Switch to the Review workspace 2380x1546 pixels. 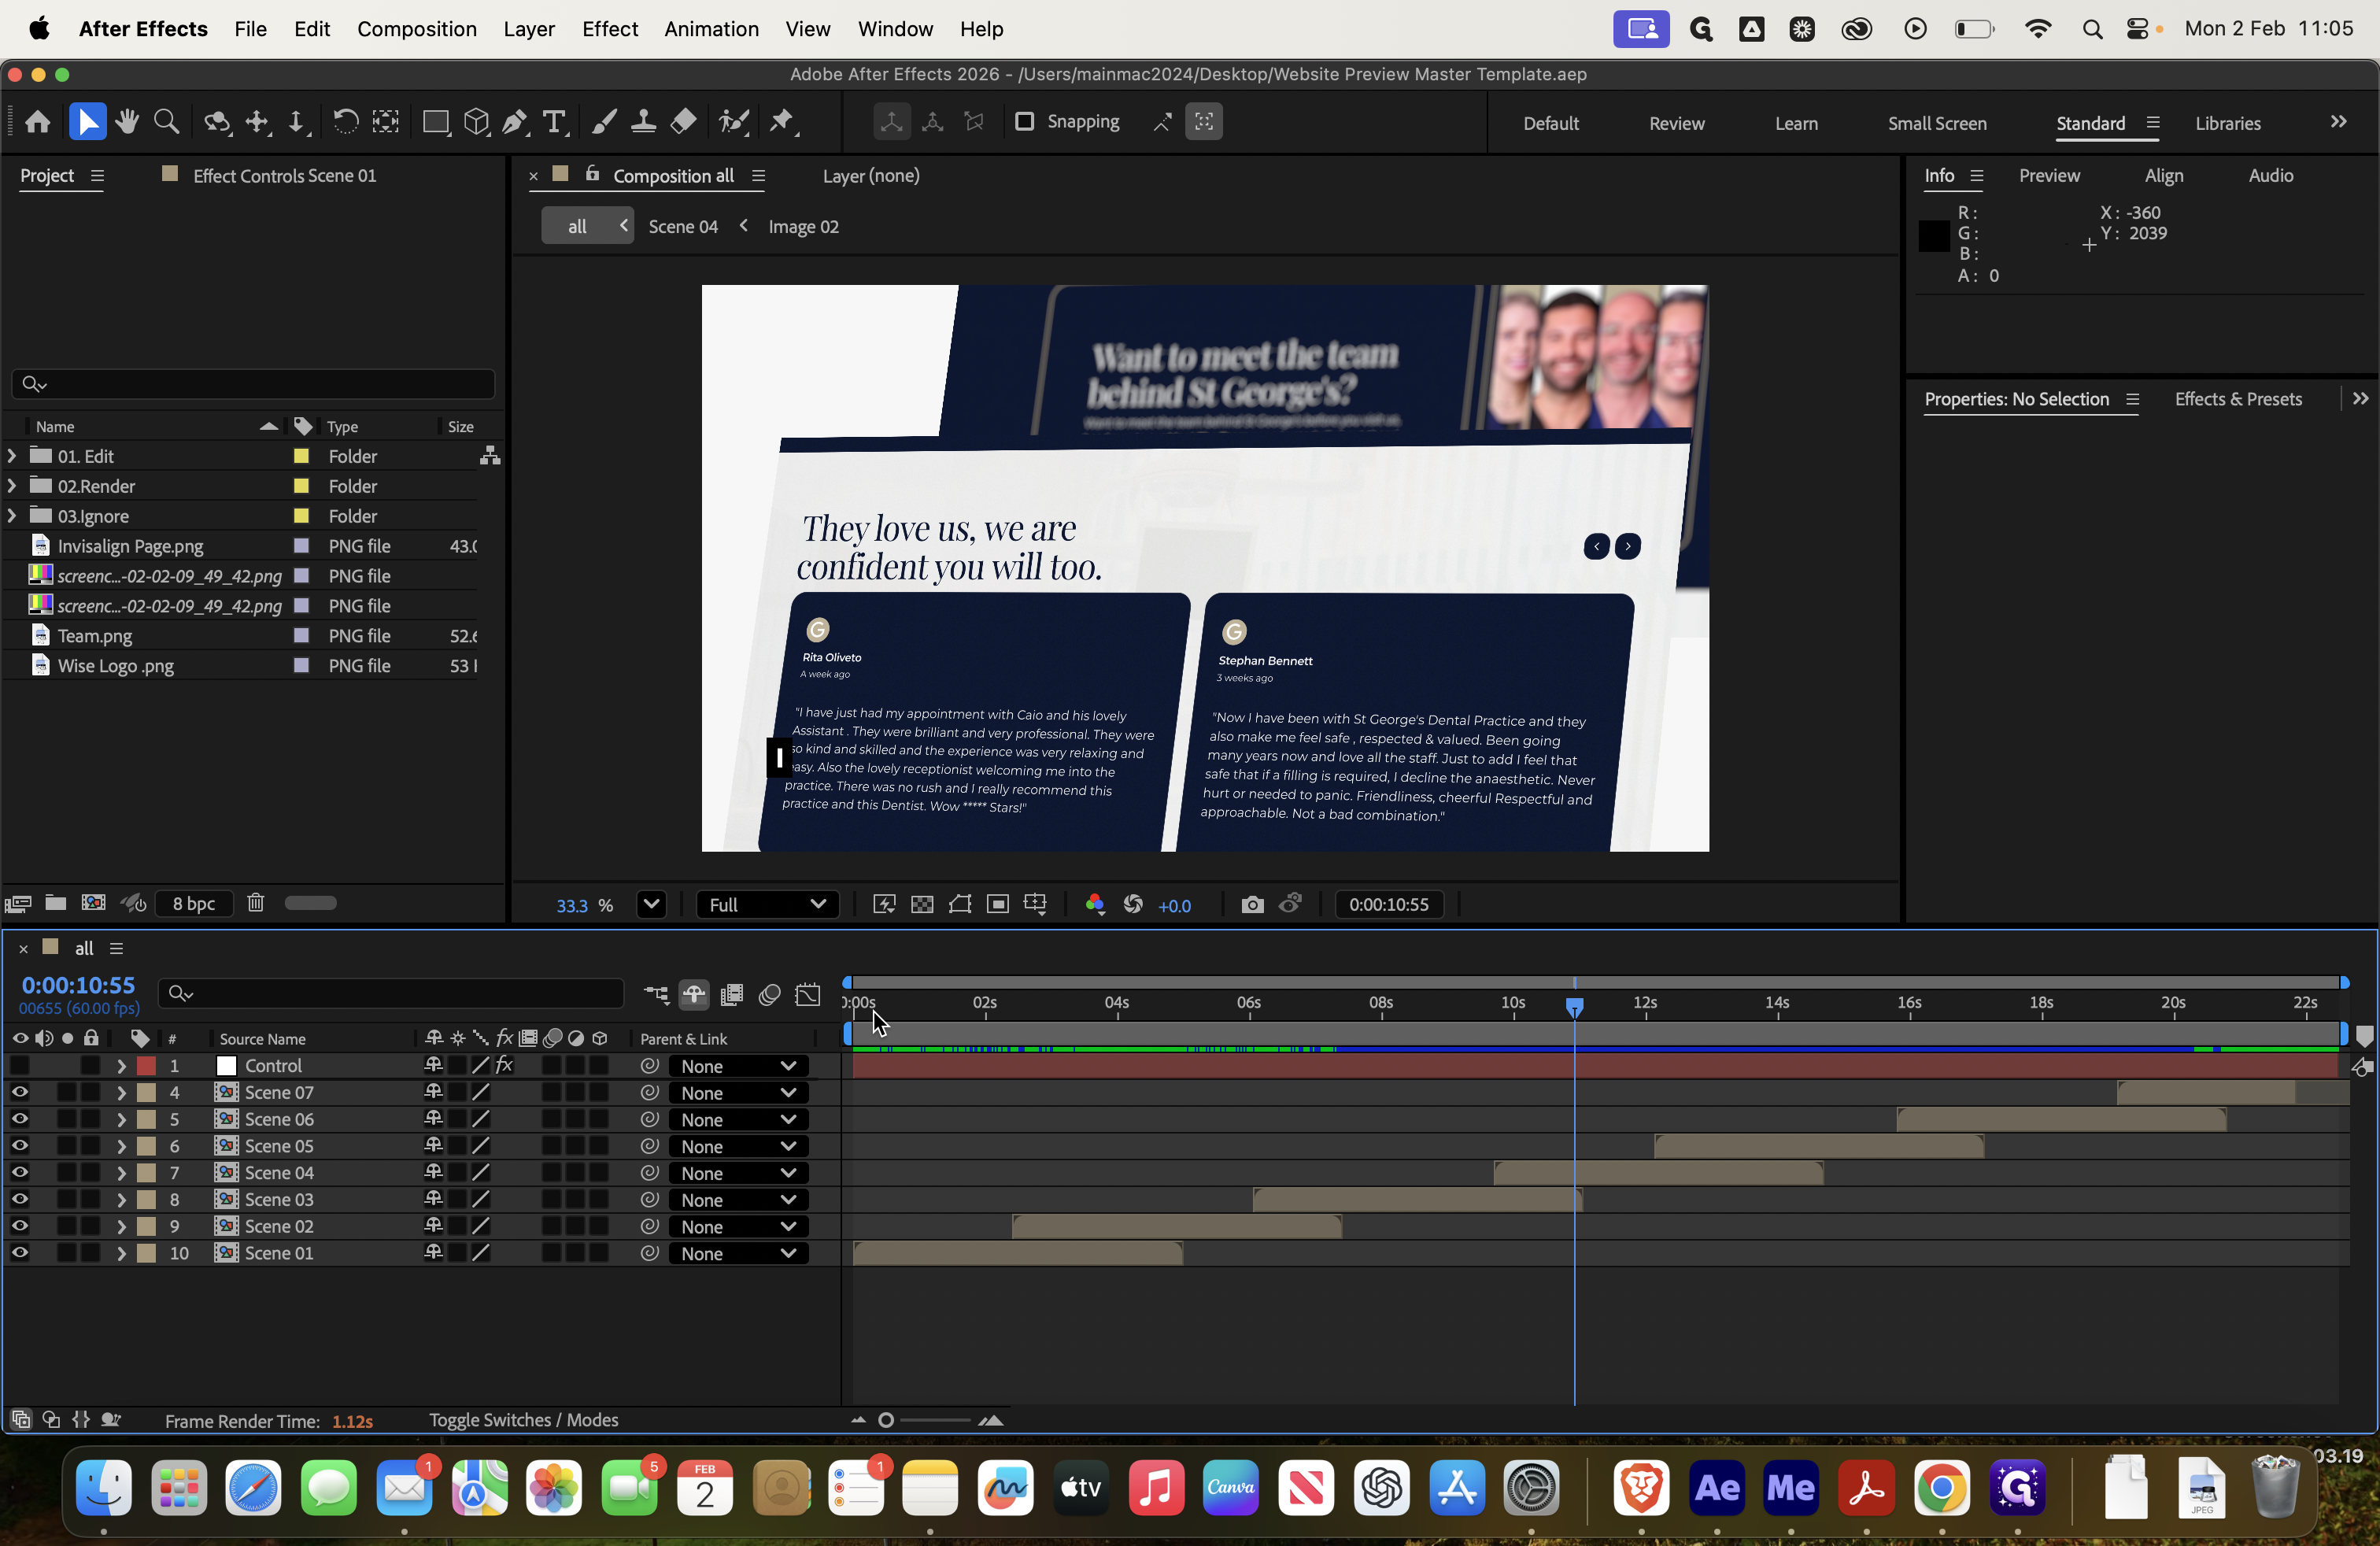coord(1676,123)
